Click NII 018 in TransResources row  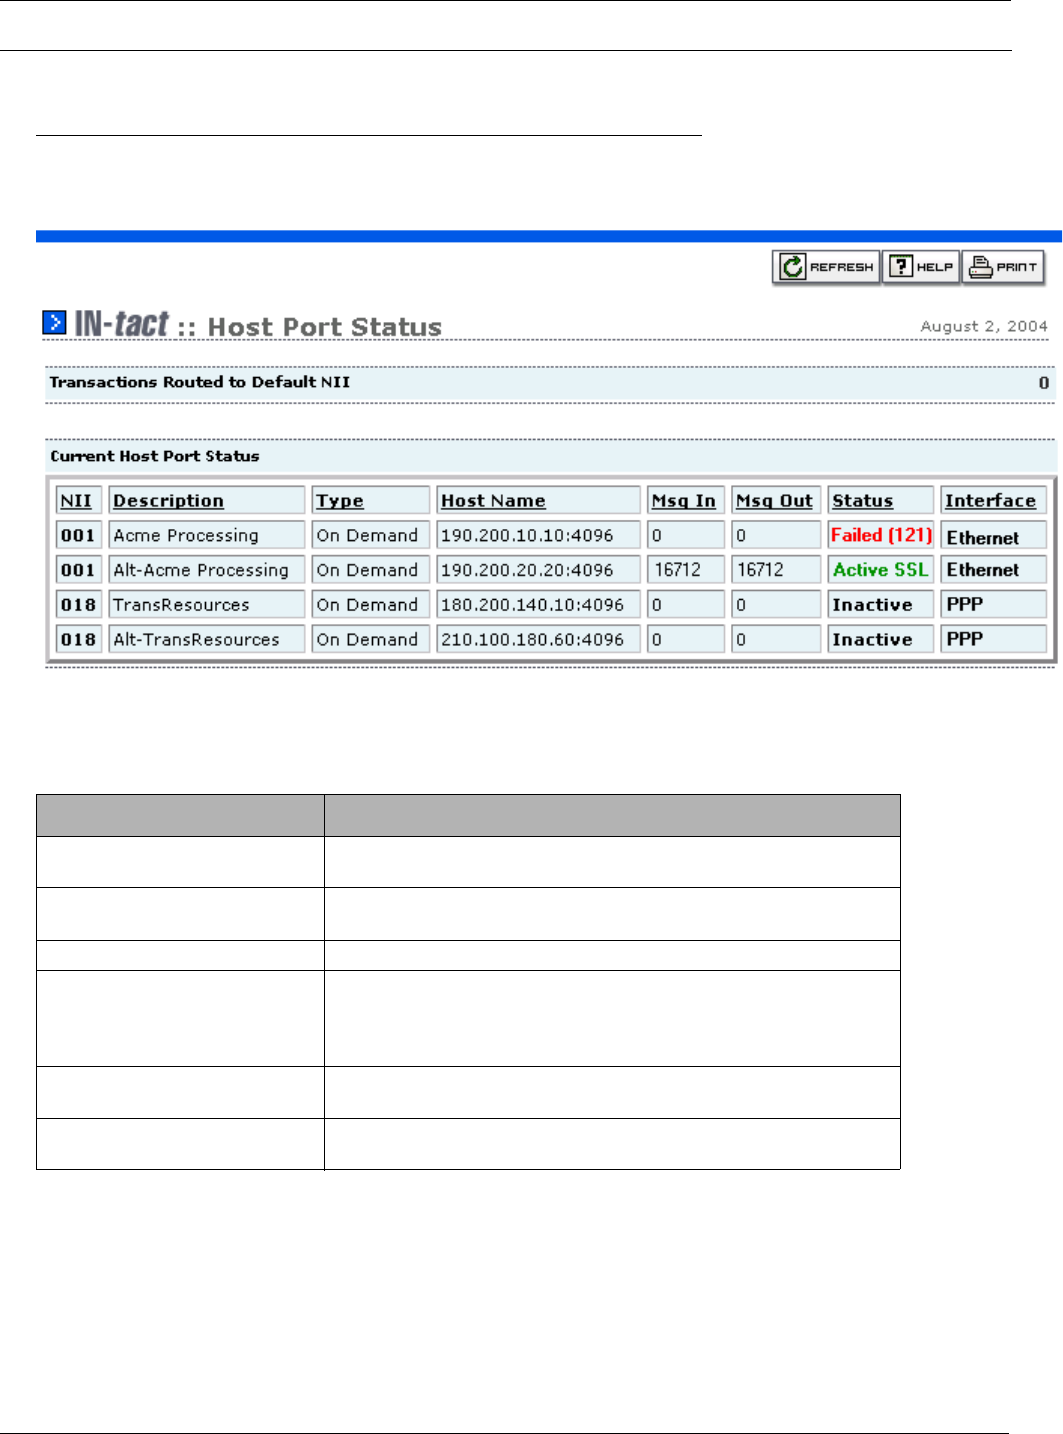[78, 605]
